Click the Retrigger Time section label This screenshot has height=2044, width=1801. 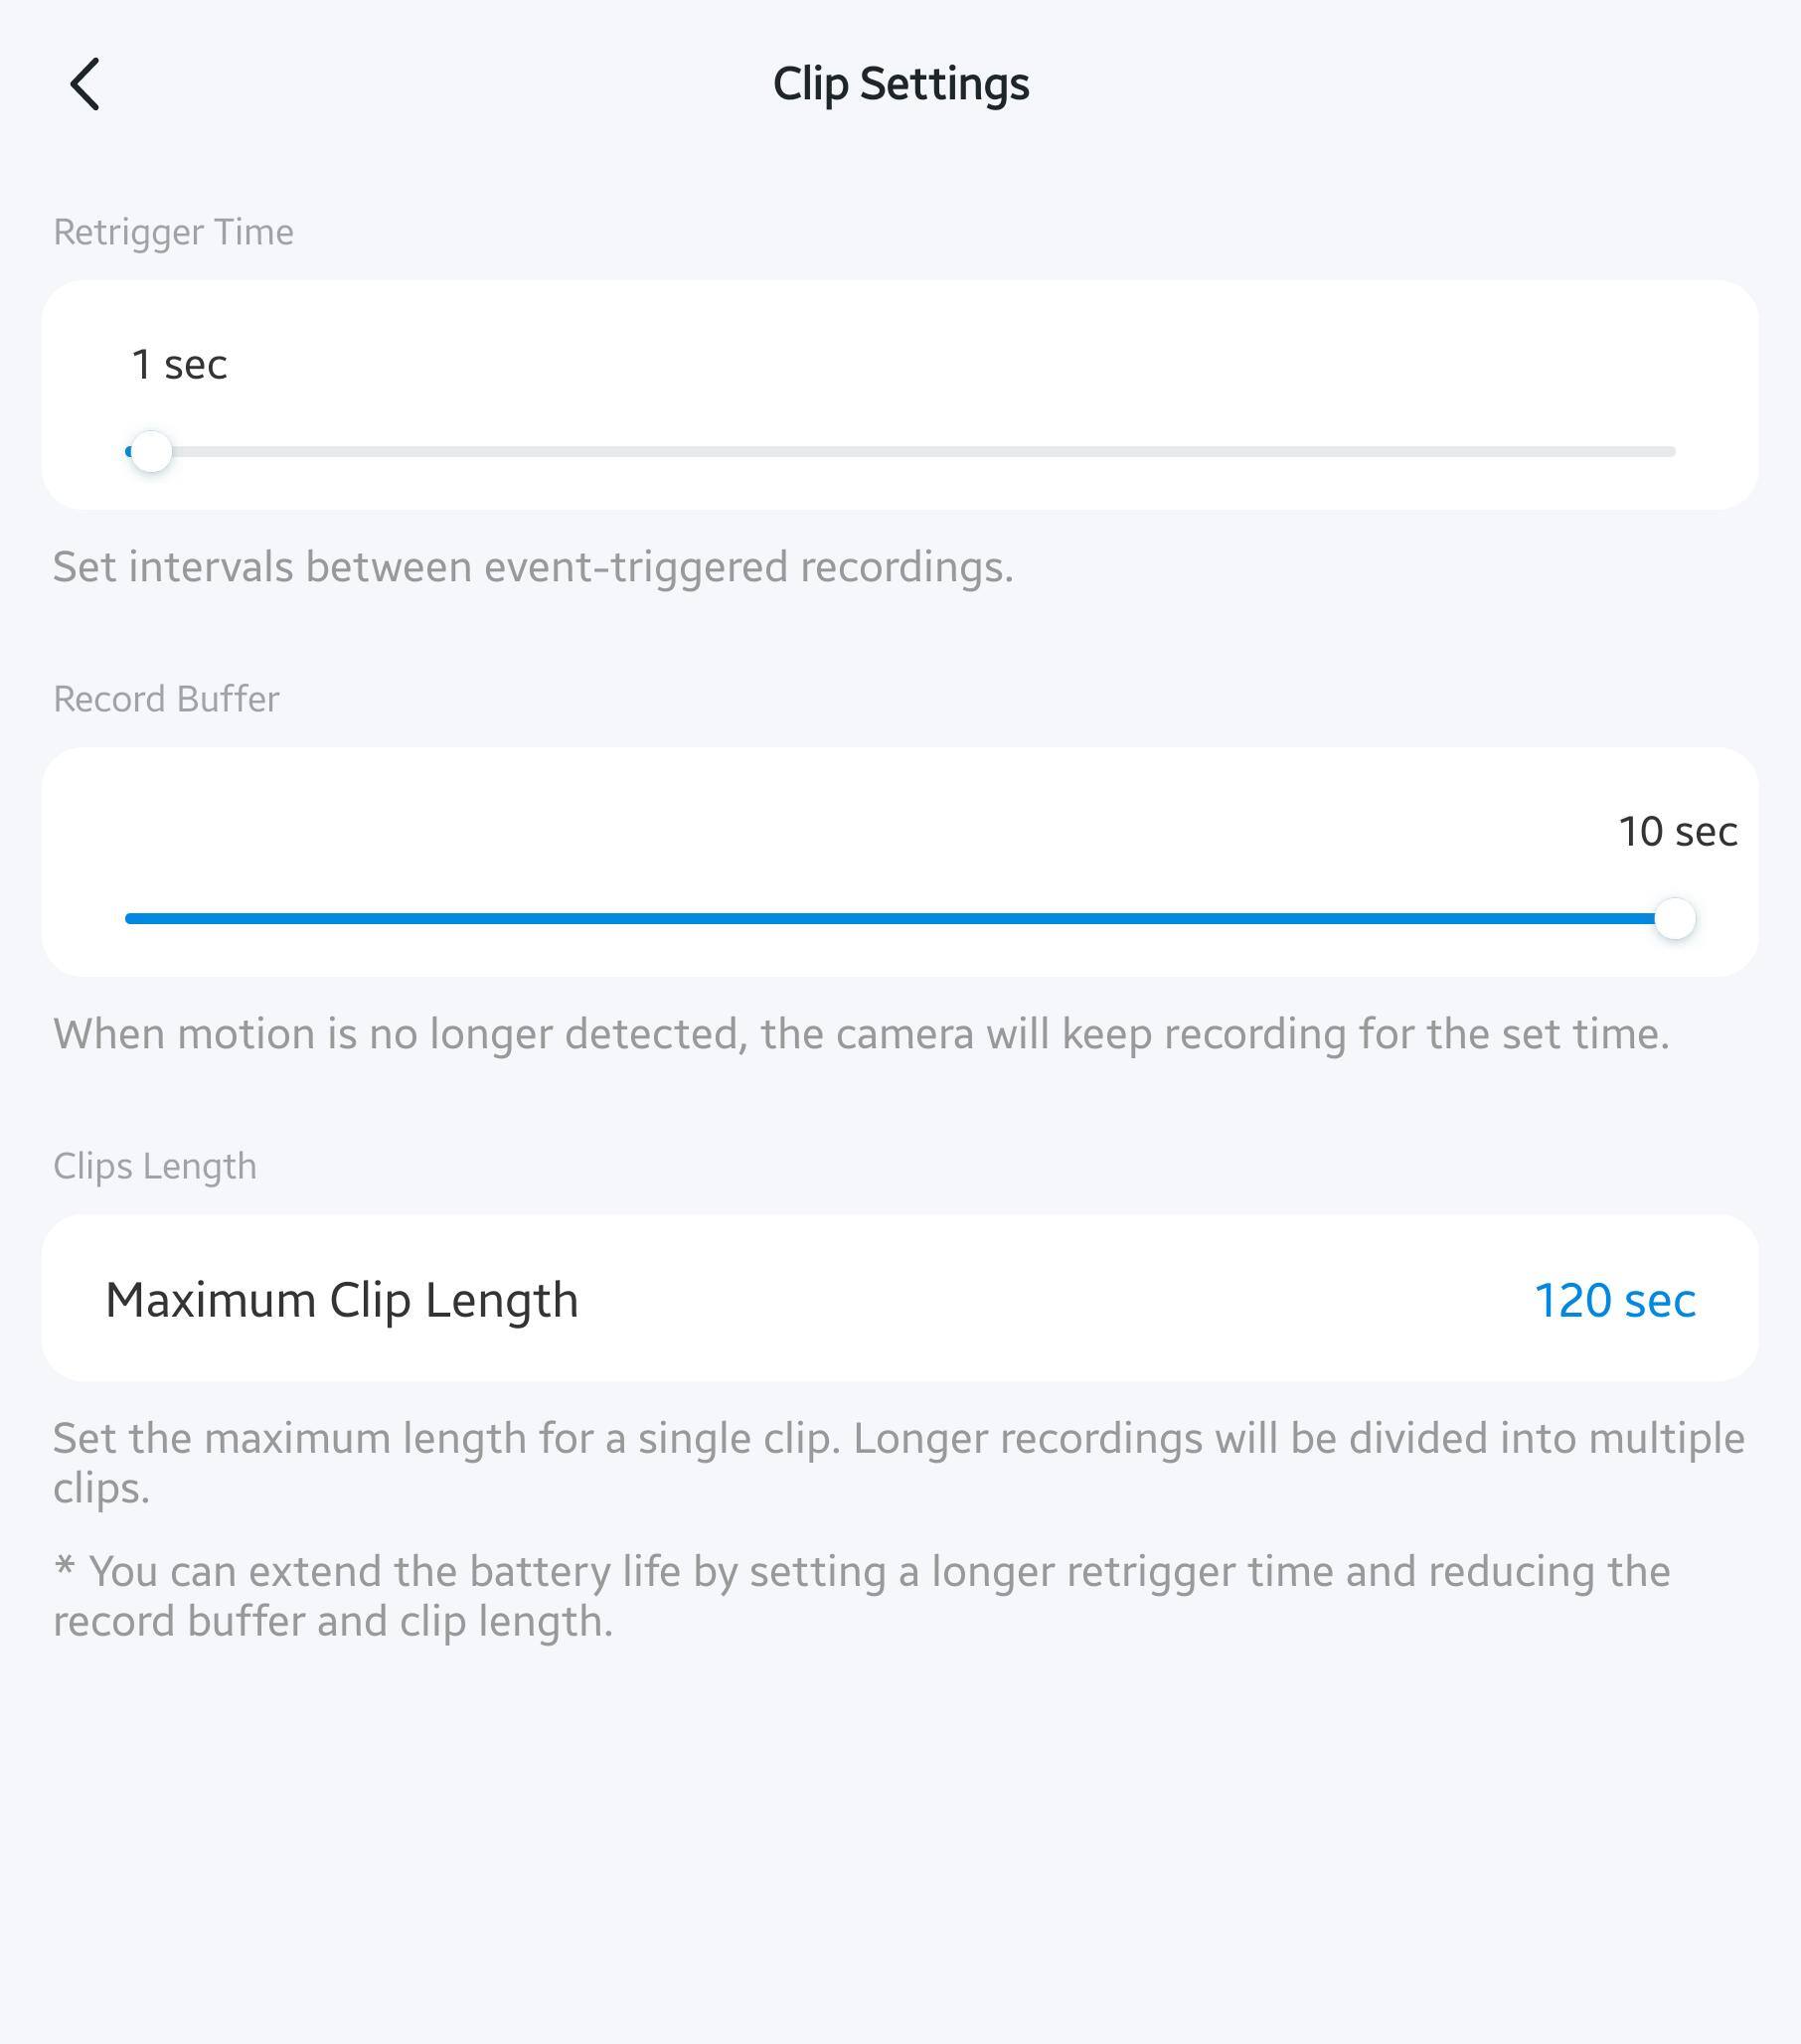[x=173, y=232]
